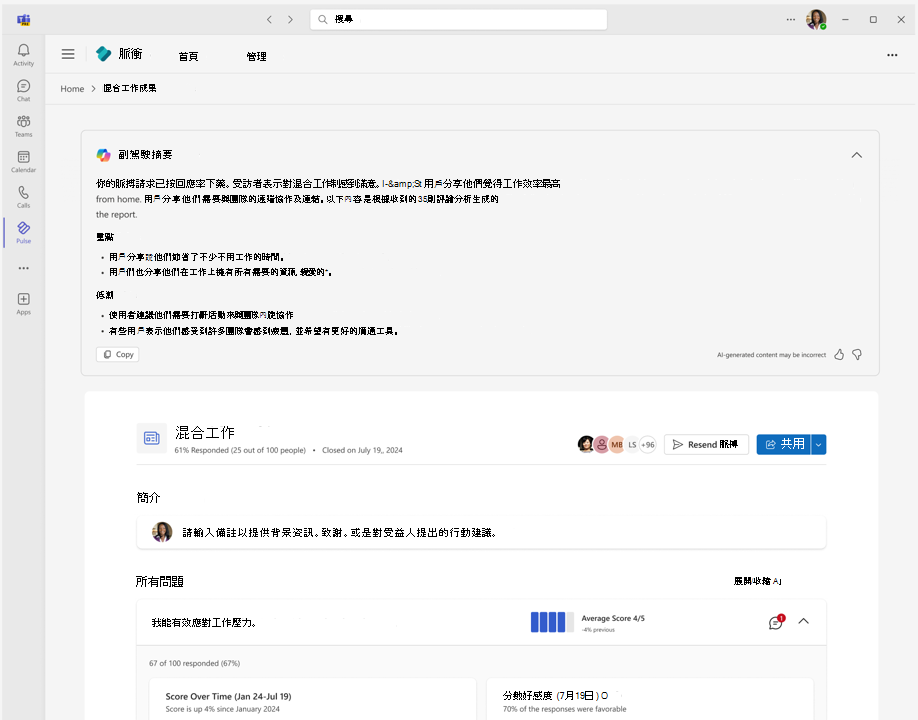This screenshot has width=918, height=720.
Task: Open more options ellipsis in Pulse header
Action: [892, 55]
